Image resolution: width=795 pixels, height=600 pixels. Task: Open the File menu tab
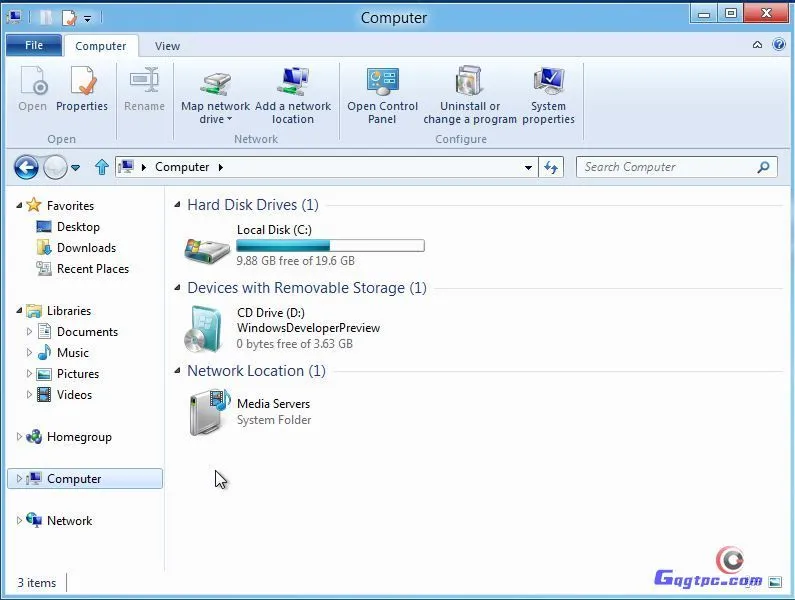(x=34, y=45)
